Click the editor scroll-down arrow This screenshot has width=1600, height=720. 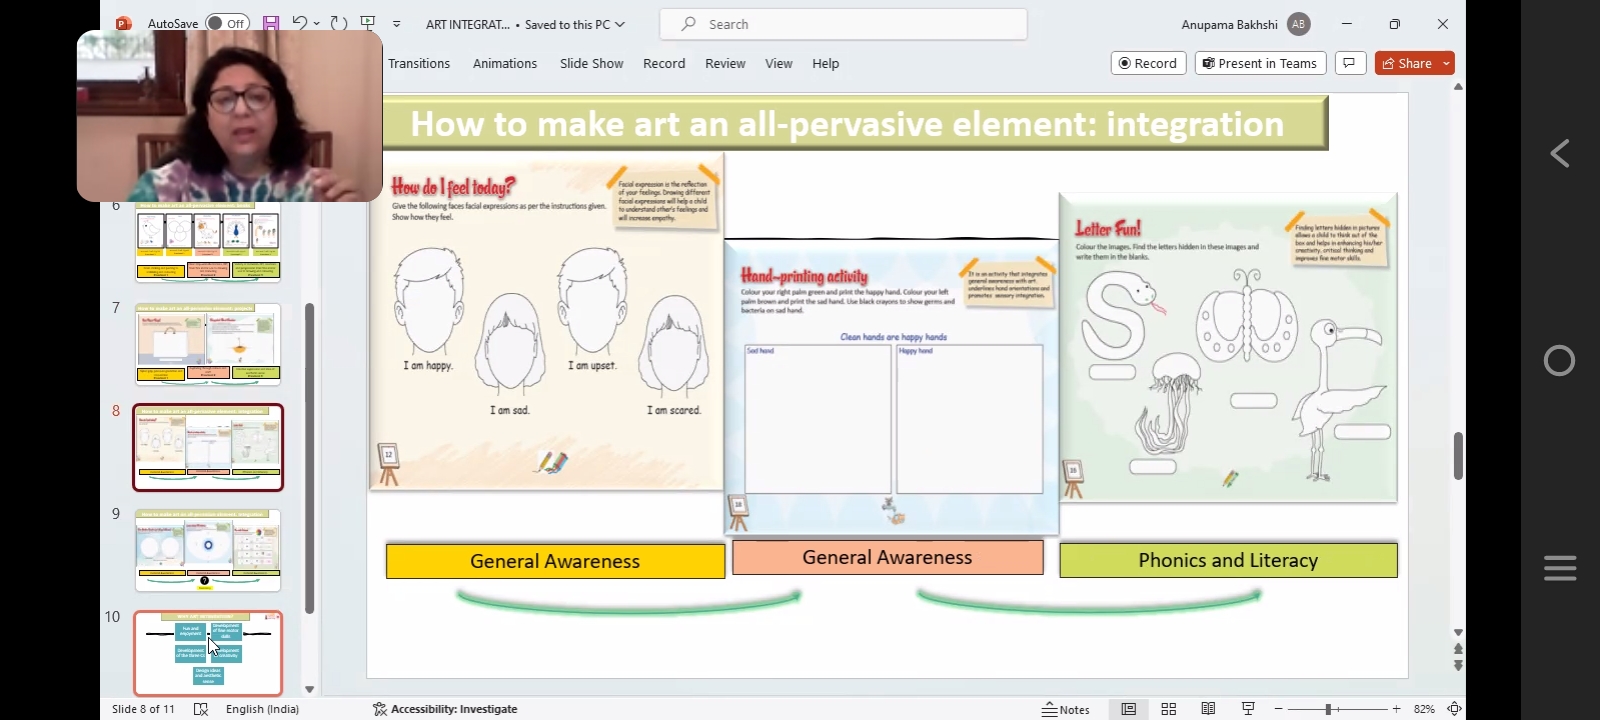(x=1458, y=632)
